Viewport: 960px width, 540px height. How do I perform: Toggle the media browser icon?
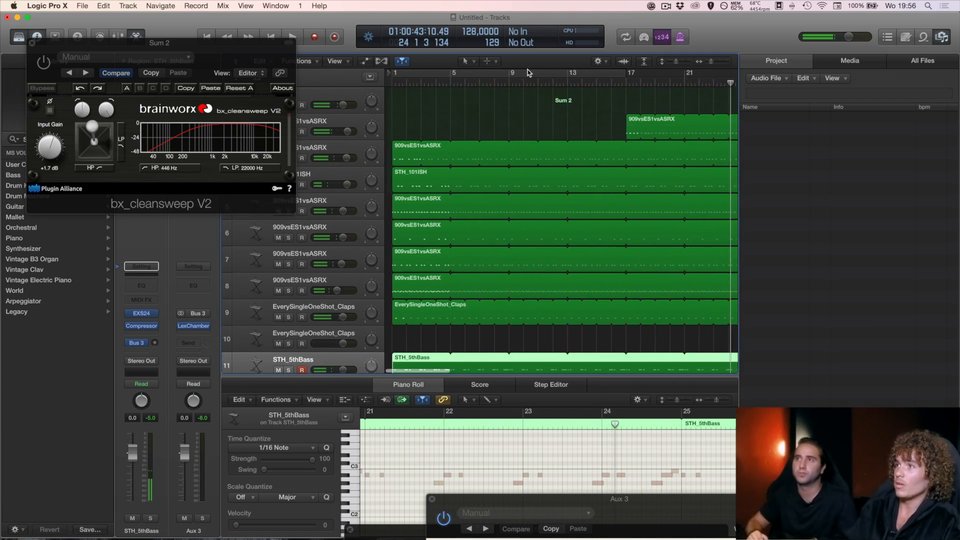942,37
